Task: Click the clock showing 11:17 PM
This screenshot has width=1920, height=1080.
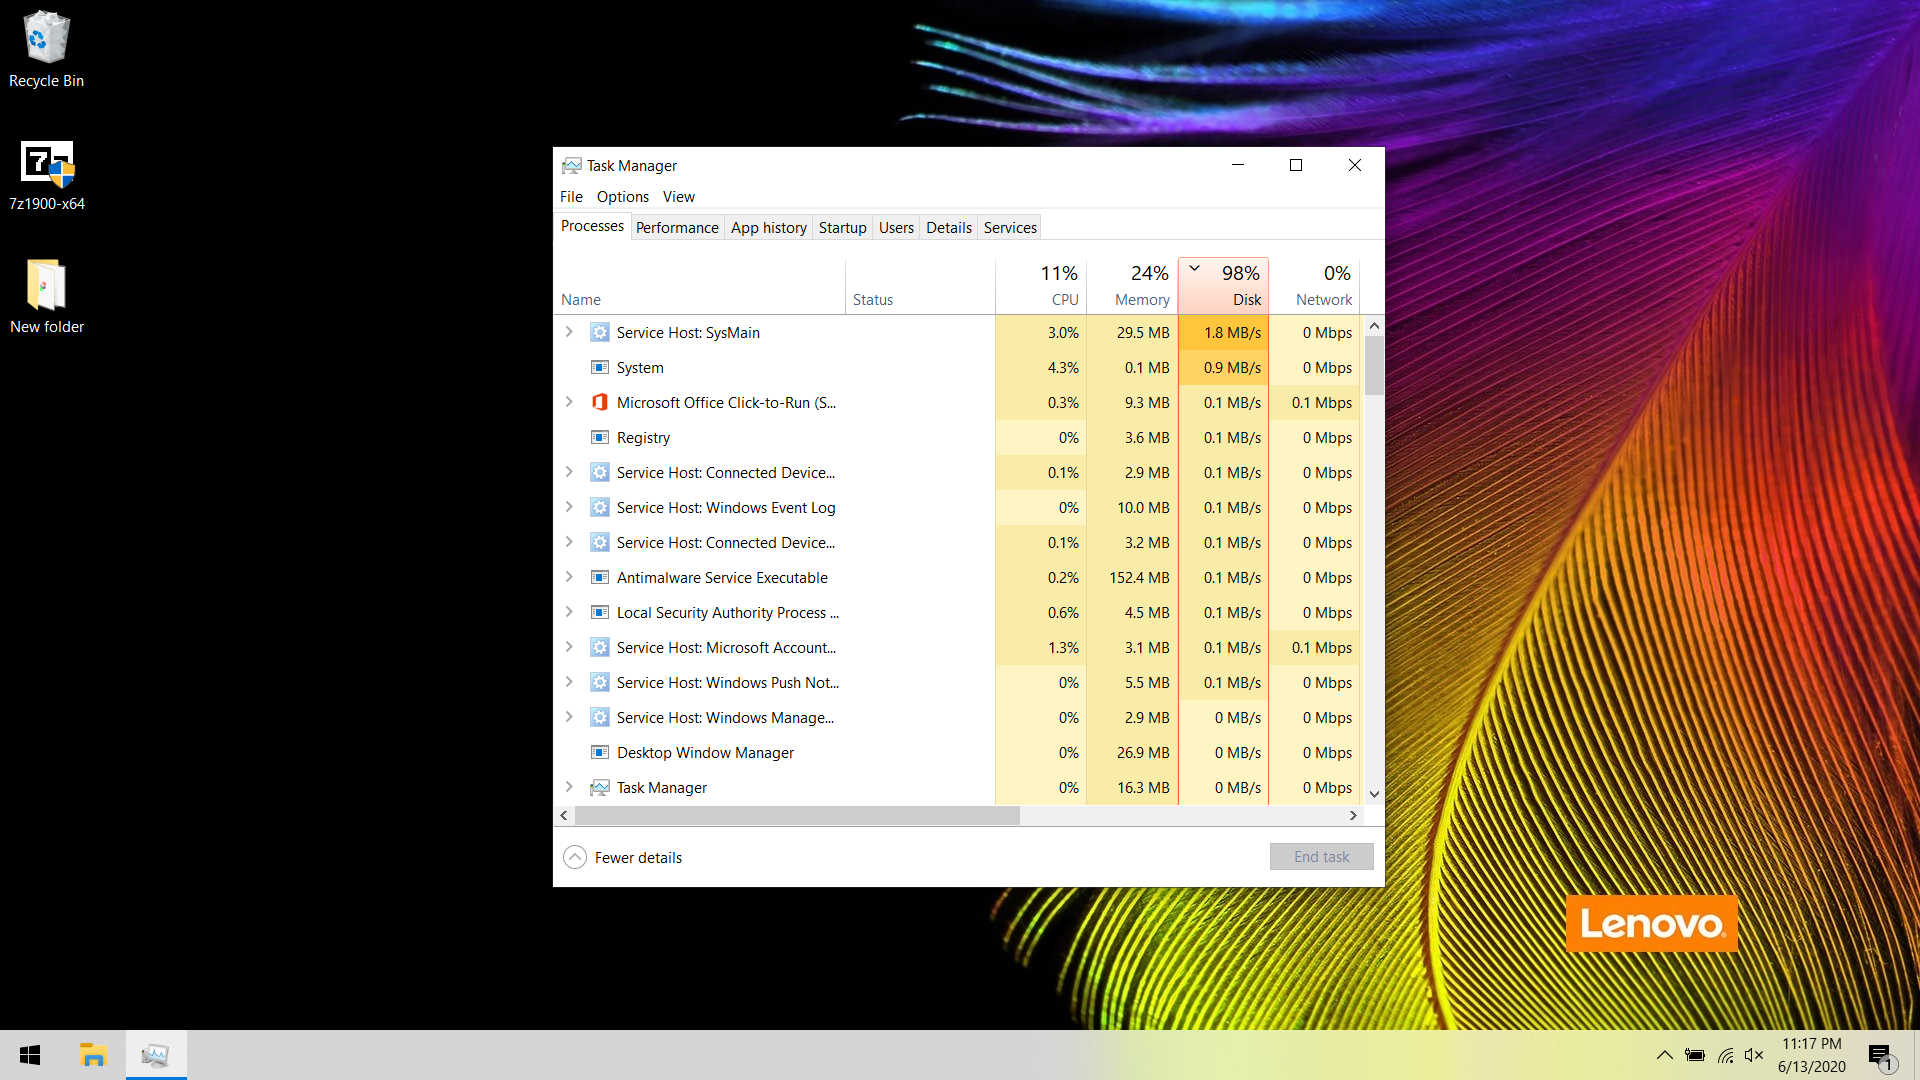Action: 1811,1044
